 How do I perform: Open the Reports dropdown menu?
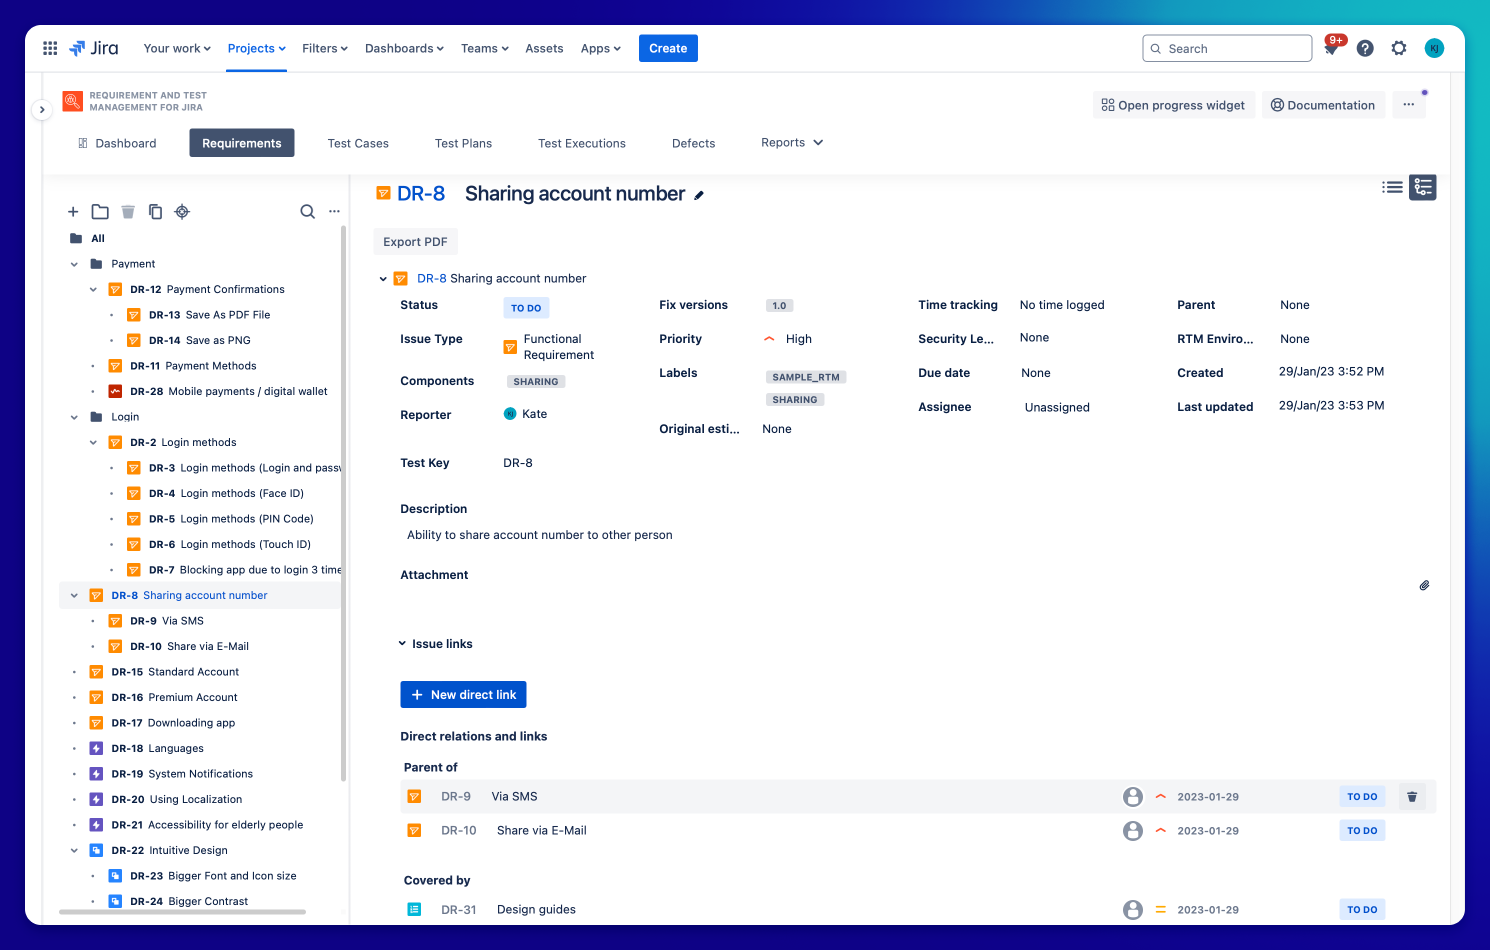pos(791,142)
